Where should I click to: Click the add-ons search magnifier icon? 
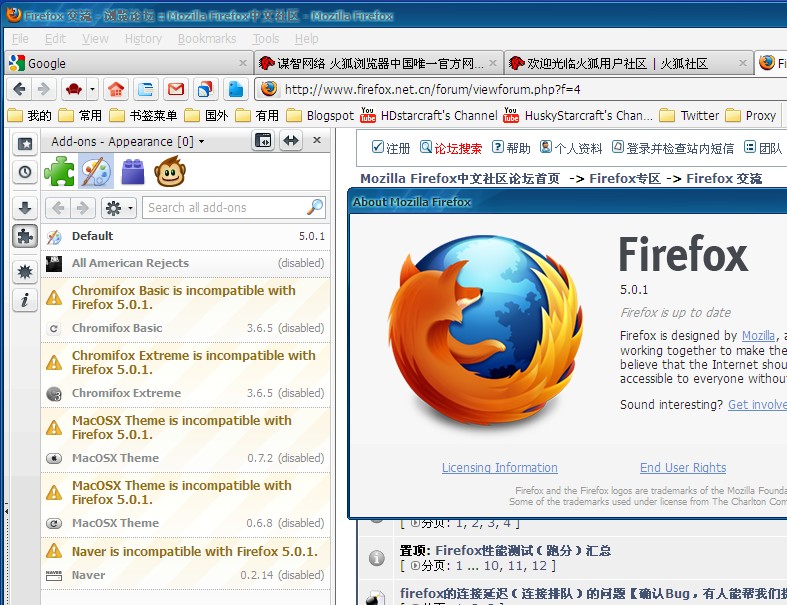click(x=315, y=207)
